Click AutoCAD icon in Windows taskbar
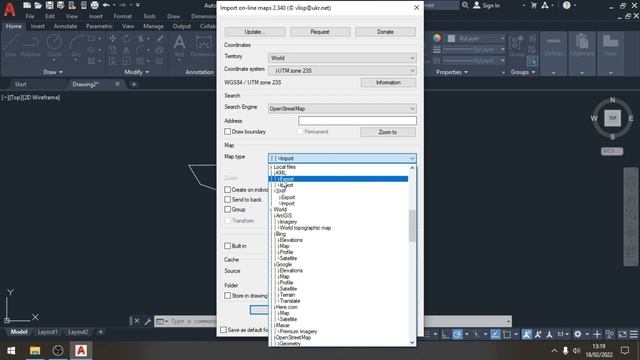 (81, 350)
